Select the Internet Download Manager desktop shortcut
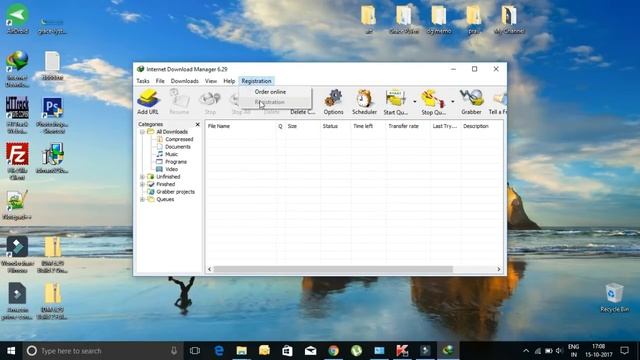 pos(17,69)
